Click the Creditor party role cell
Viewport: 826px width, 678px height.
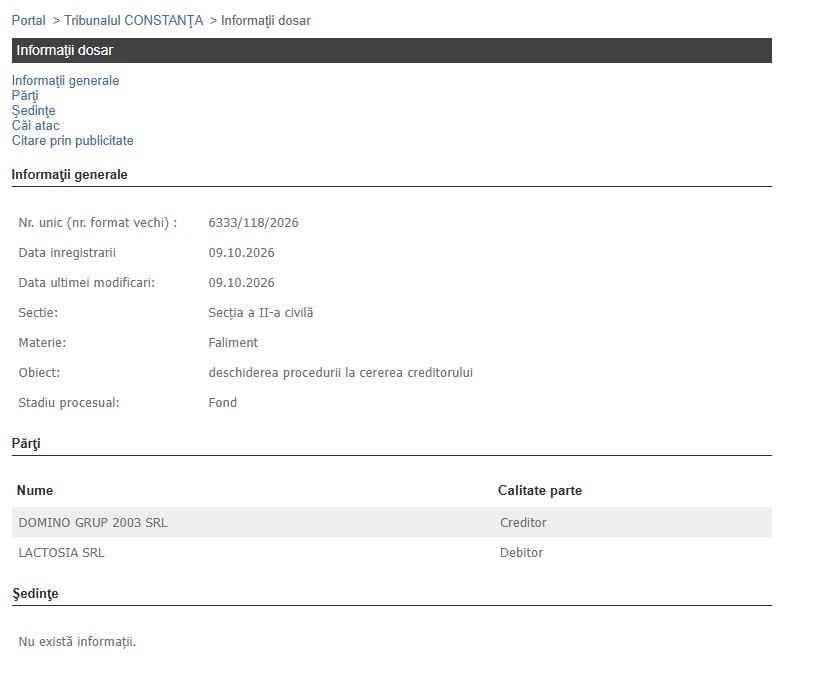click(x=523, y=523)
